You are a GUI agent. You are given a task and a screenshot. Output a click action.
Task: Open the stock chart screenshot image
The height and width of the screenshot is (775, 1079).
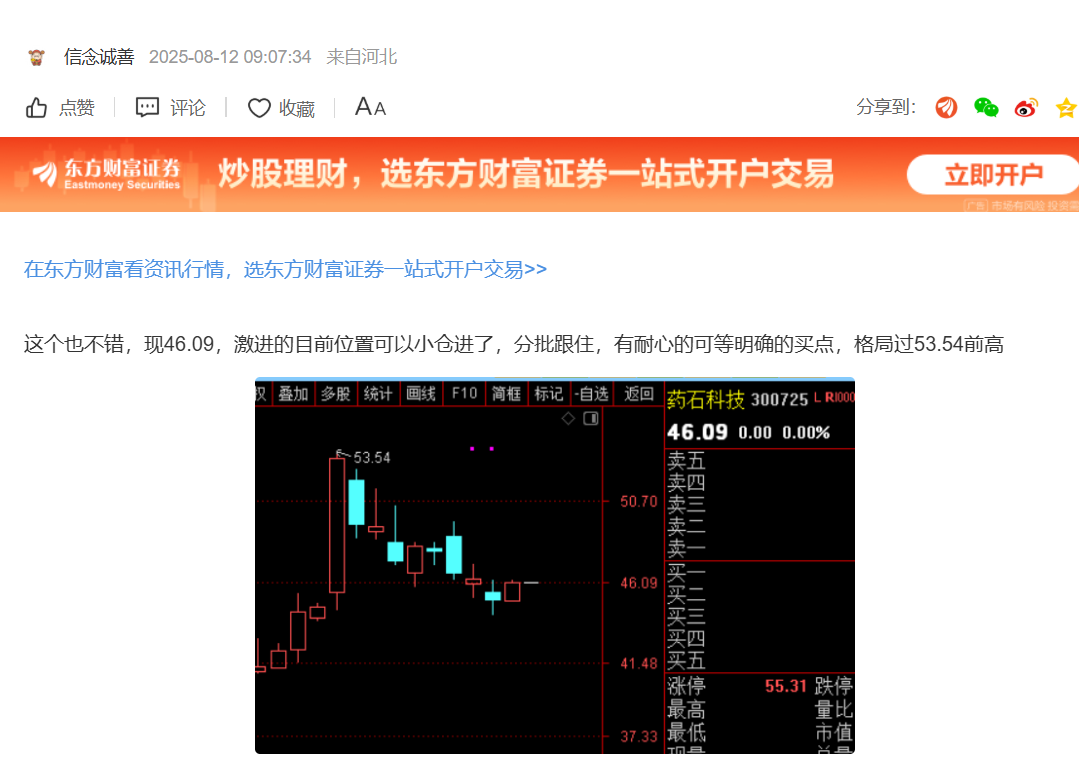coord(555,566)
